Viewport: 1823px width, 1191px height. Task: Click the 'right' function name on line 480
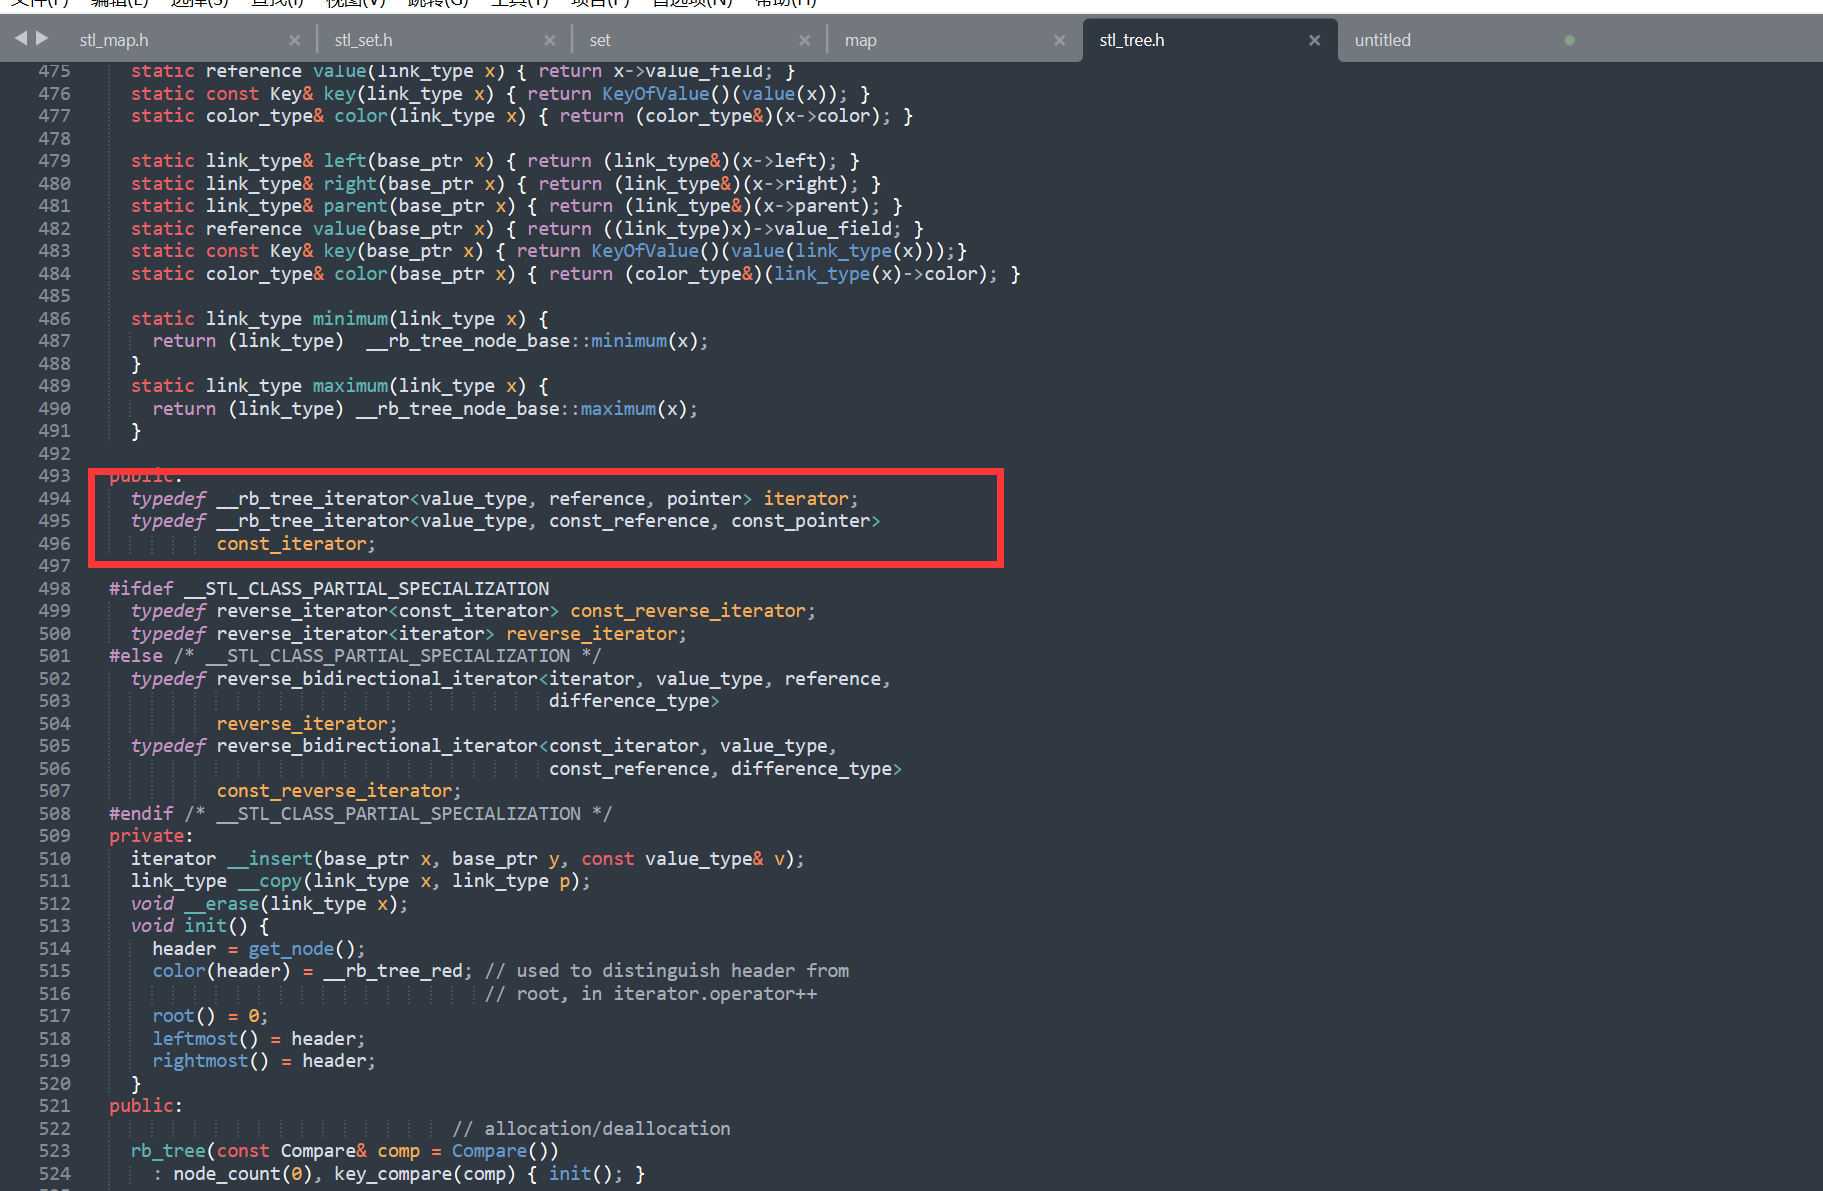click(350, 184)
